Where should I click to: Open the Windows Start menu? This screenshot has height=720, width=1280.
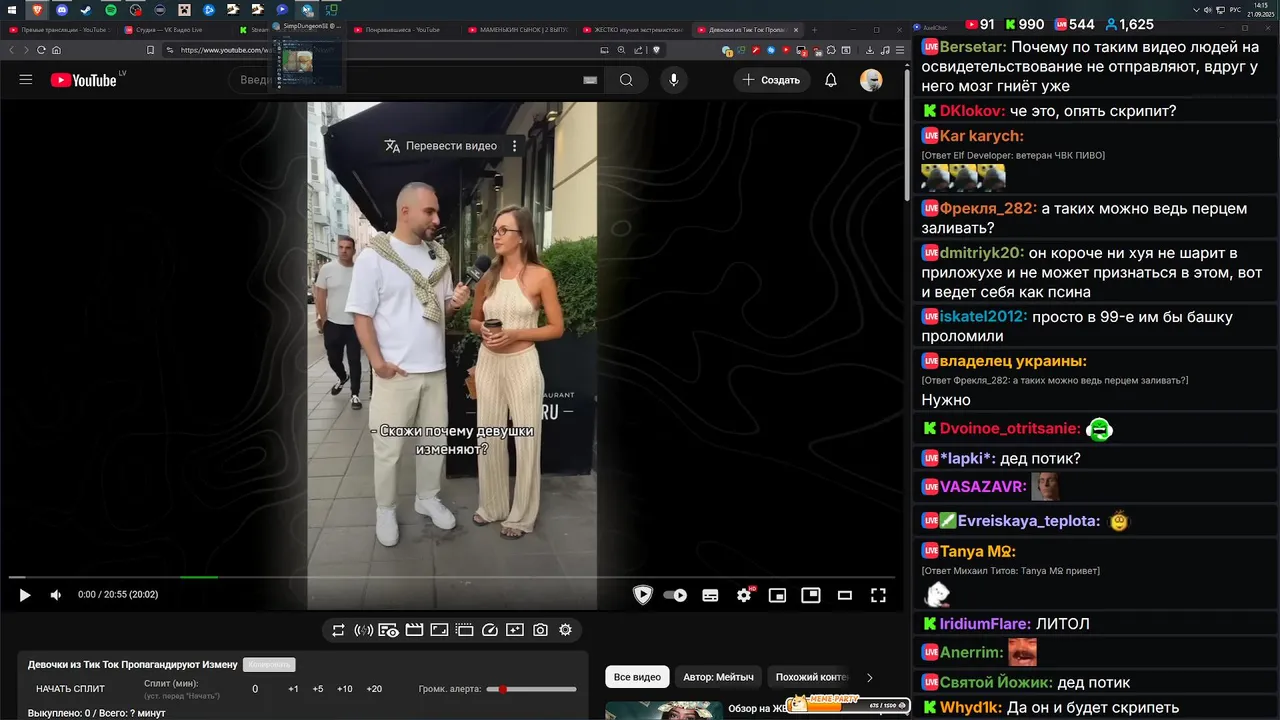click(x=10, y=10)
